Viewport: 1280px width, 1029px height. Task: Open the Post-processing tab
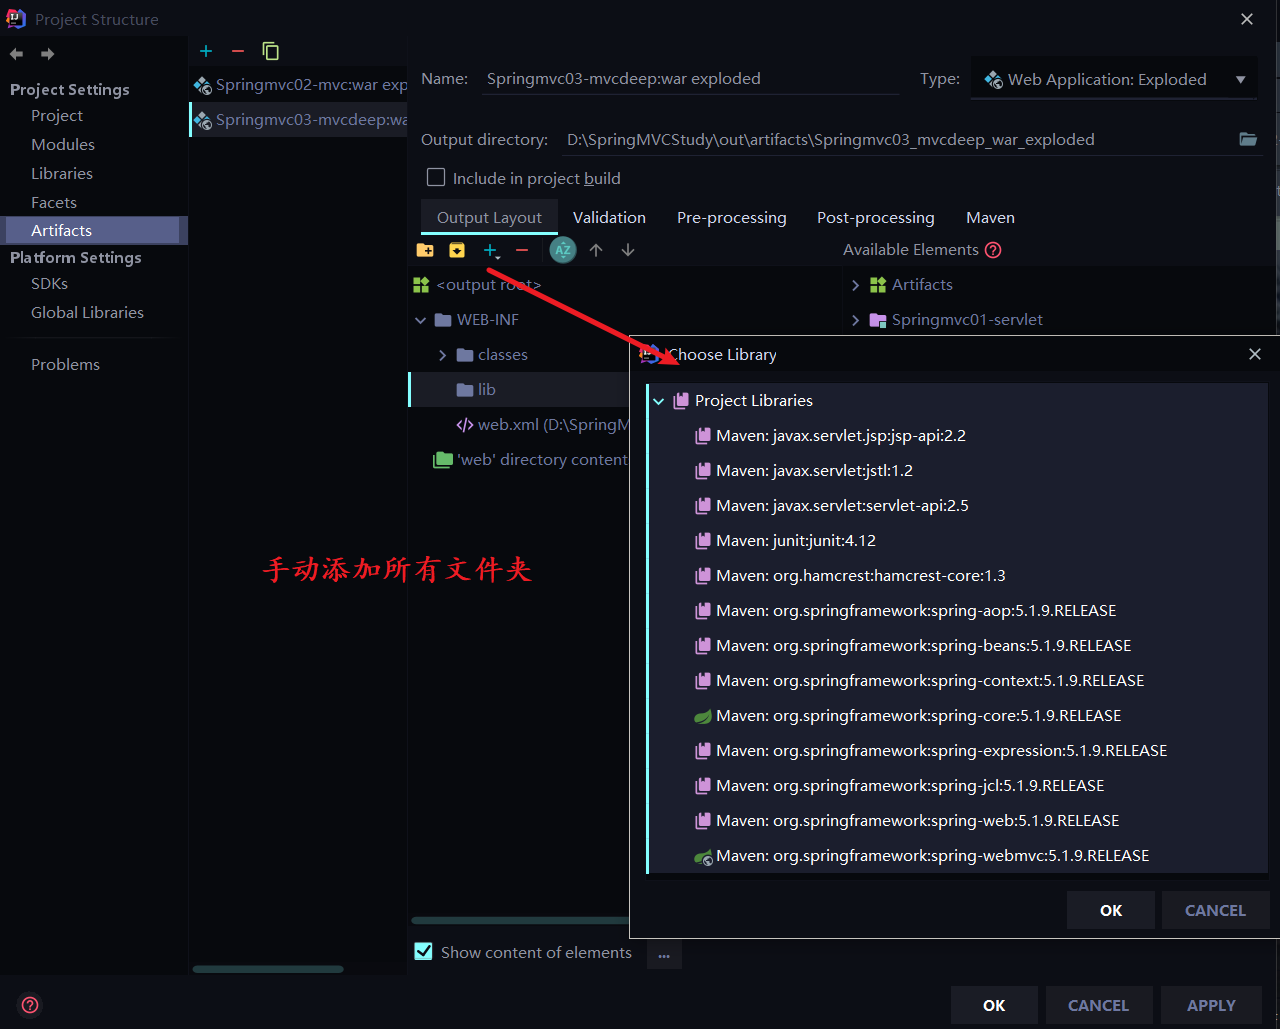tap(876, 217)
